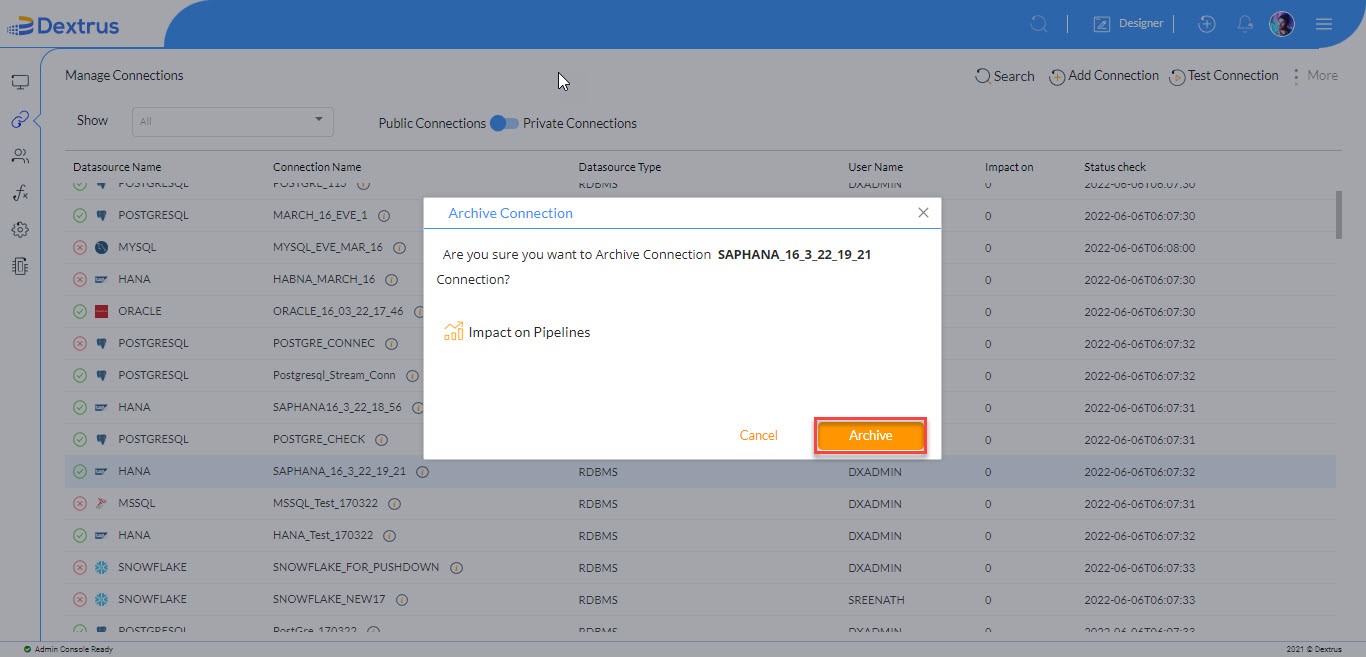The height and width of the screenshot is (657, 1366).
Task: Click info icon next to MARCH_16_EVE_1
Action: pos(384,216)
